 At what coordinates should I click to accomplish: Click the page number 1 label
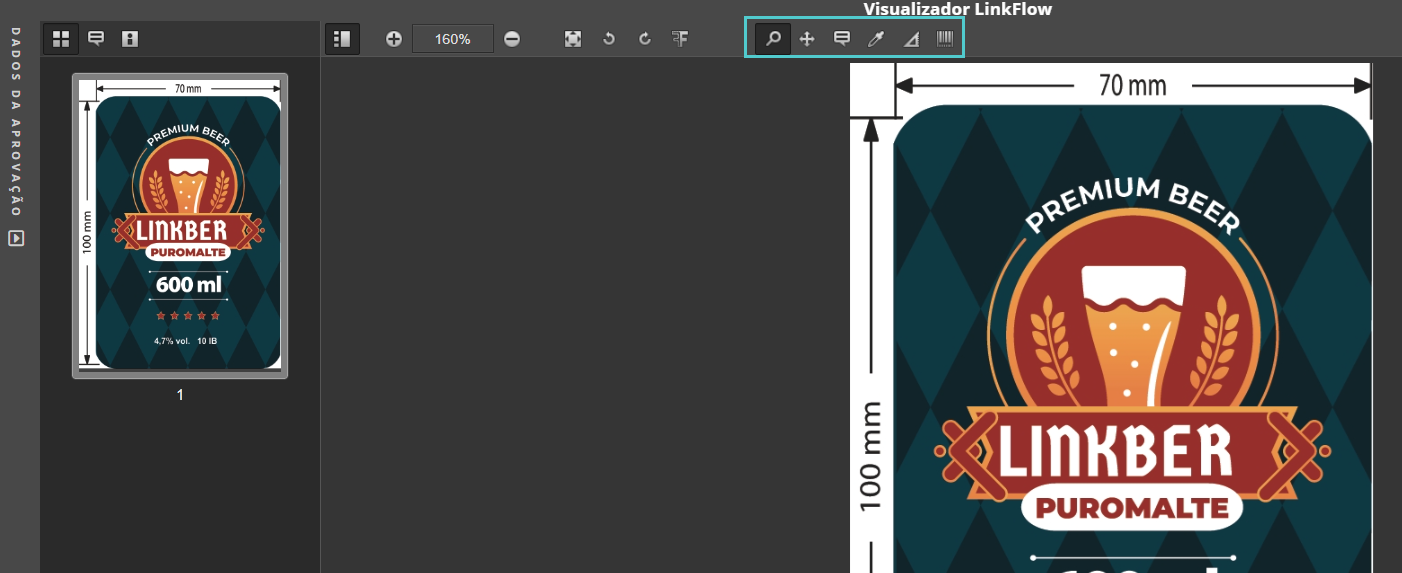pyautogui.click(x=180, y=395)
